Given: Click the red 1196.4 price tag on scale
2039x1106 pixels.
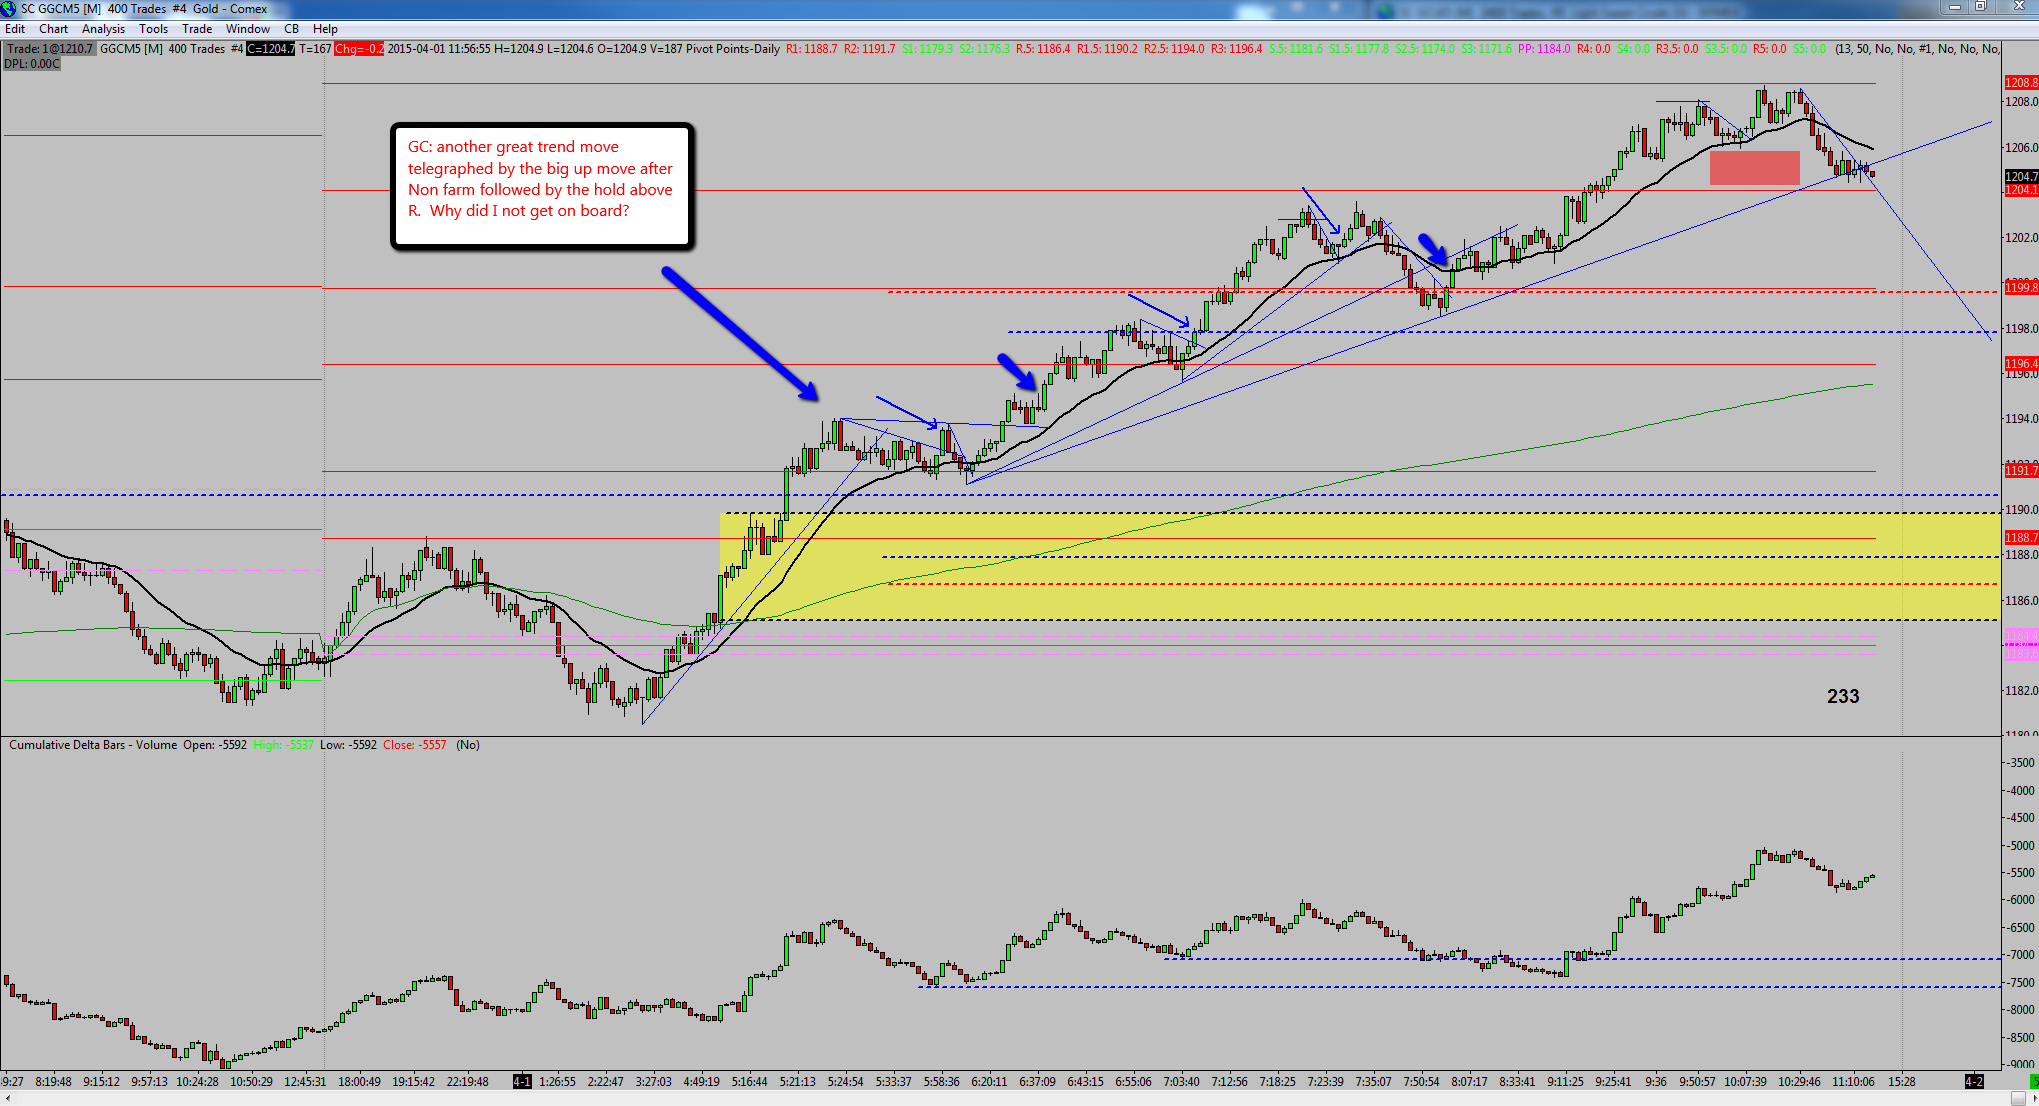Looking at the screenshot, I should click(2021, 364).
